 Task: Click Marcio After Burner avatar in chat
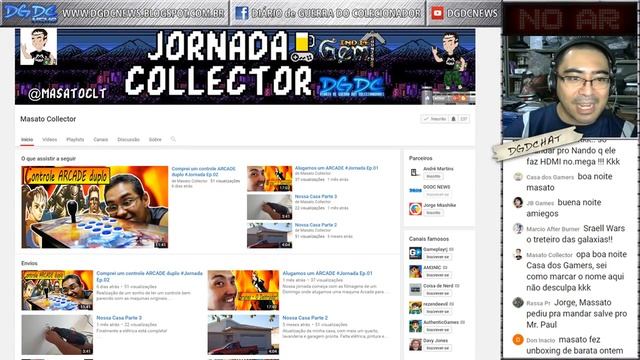point(518,229)
